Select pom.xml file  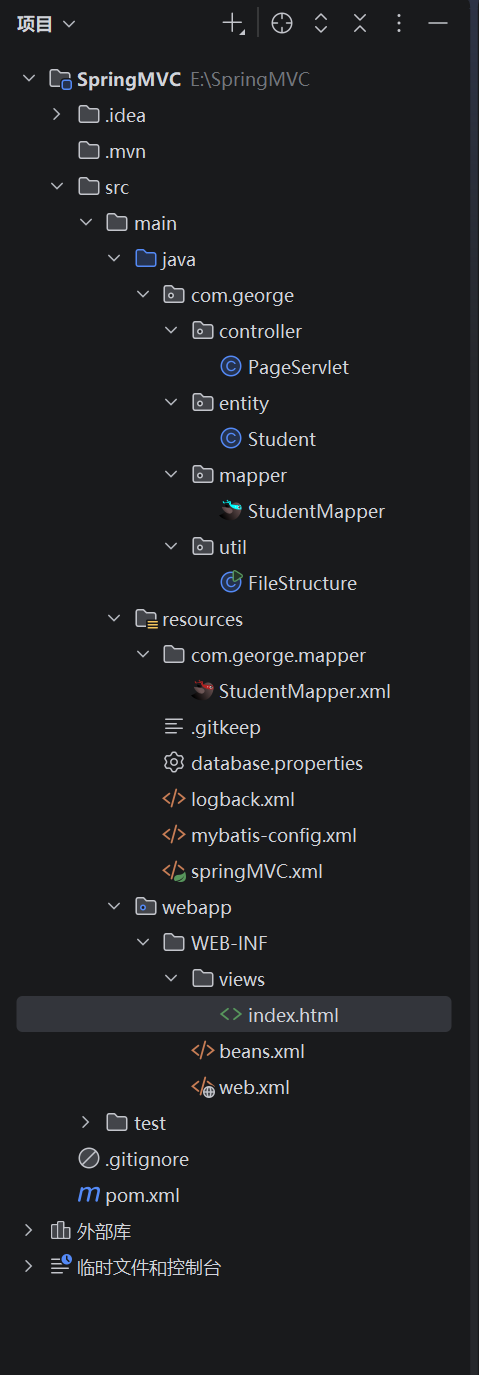142,1195
